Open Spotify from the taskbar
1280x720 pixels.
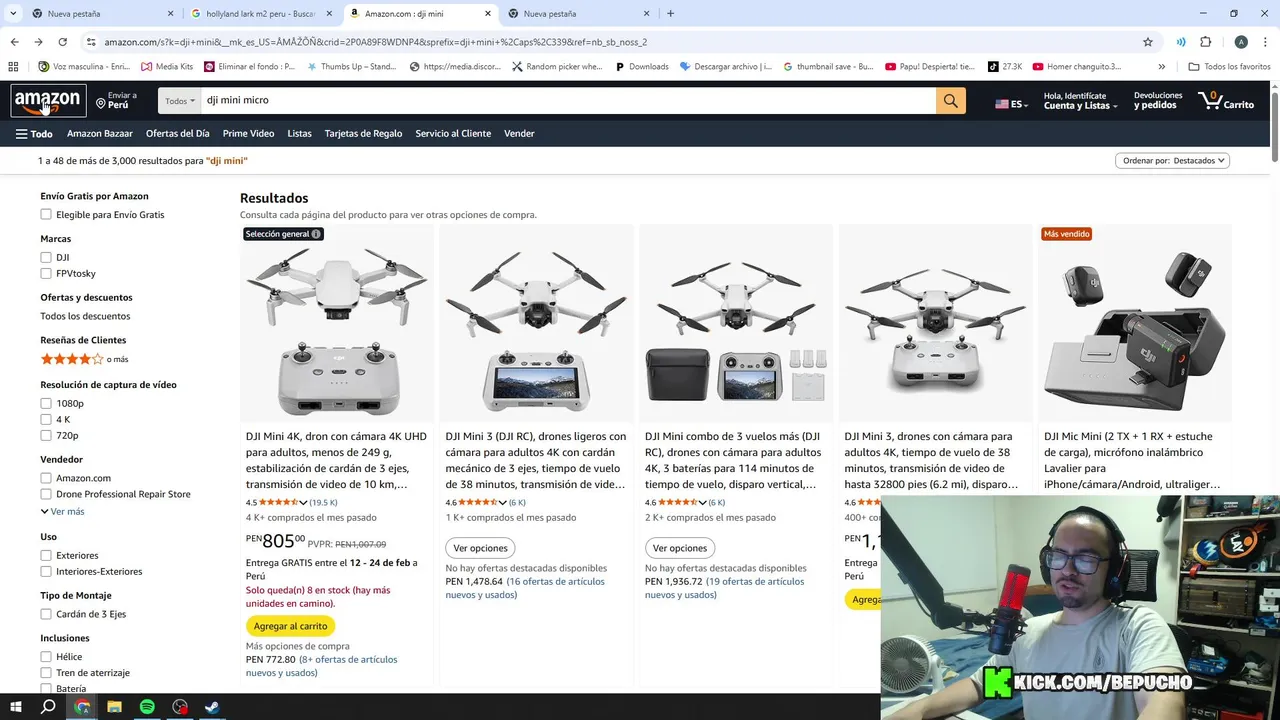[147, 707]
